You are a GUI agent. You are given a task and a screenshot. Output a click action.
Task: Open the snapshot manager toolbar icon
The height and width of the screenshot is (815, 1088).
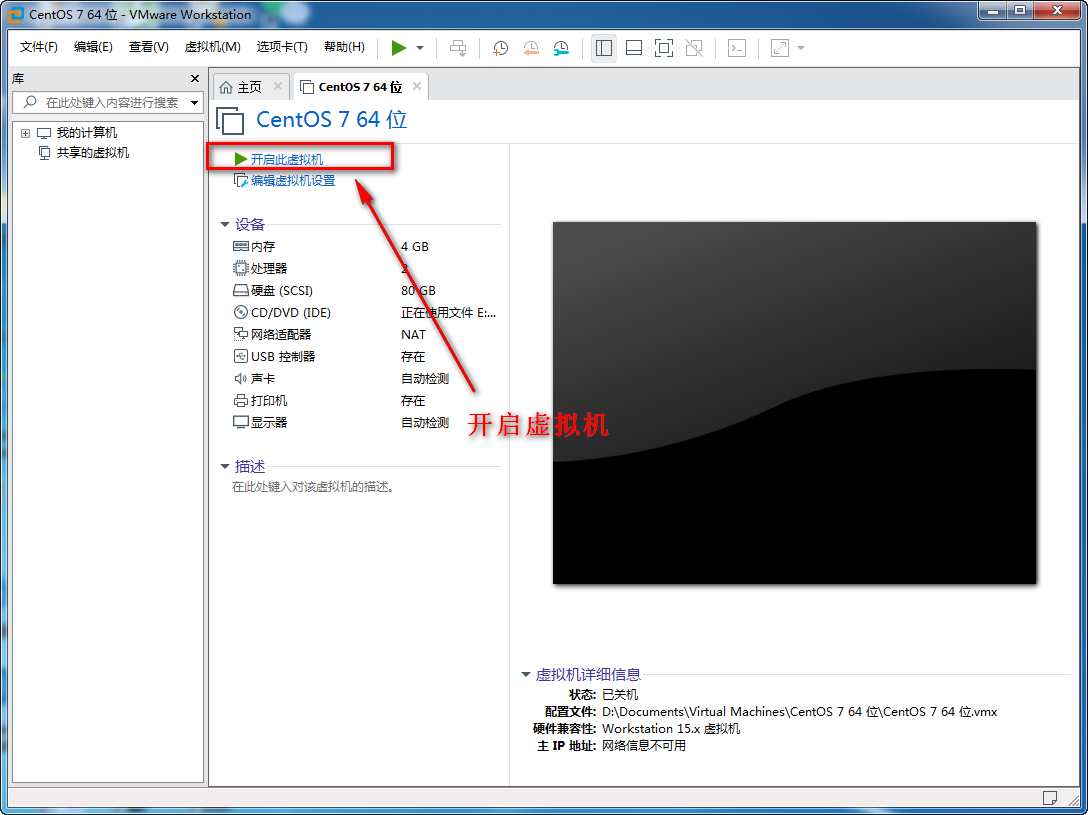click(x=561, y=48)
